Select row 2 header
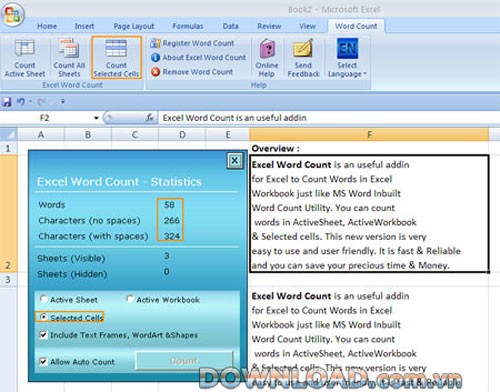500x392 pixels. click(x=8, y=213)
